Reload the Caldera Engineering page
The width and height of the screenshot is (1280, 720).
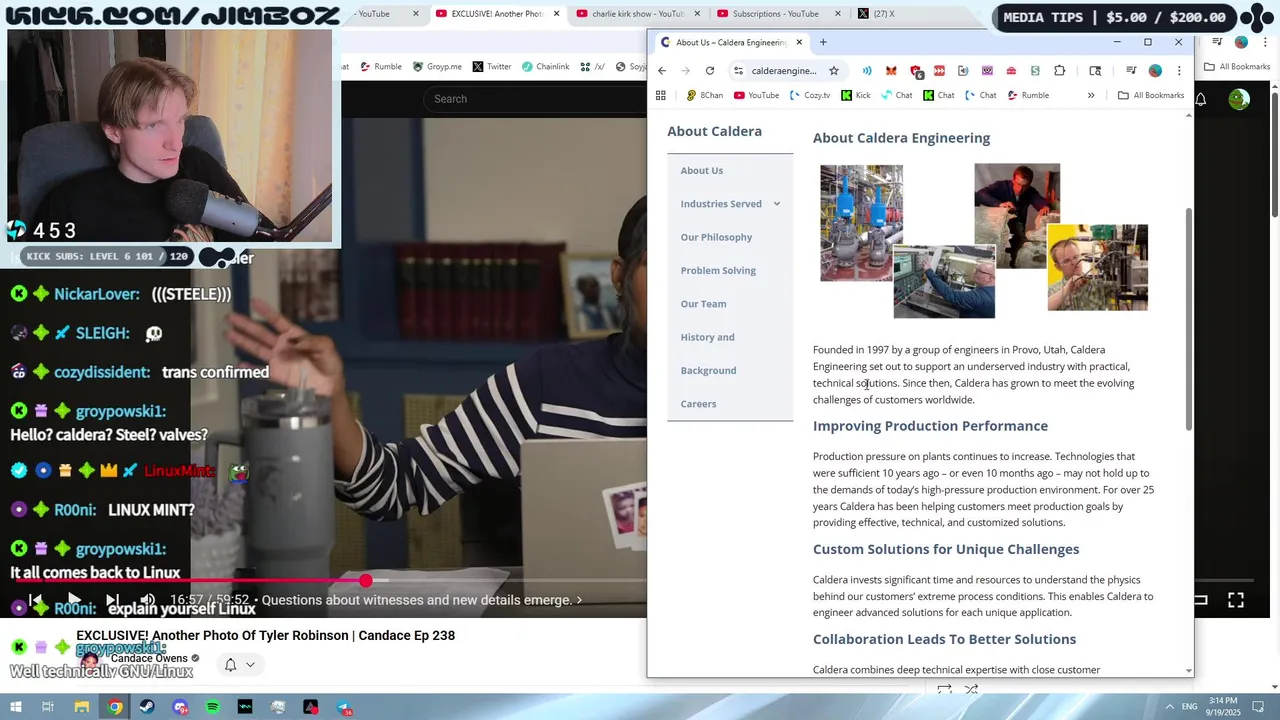pos(710,71)
